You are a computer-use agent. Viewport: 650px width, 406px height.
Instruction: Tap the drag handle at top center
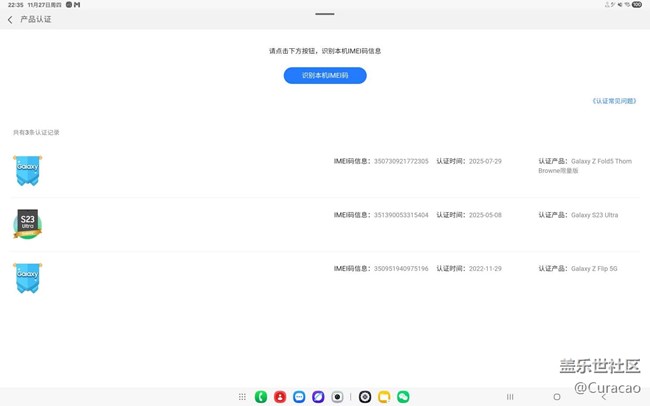[324, 13]
